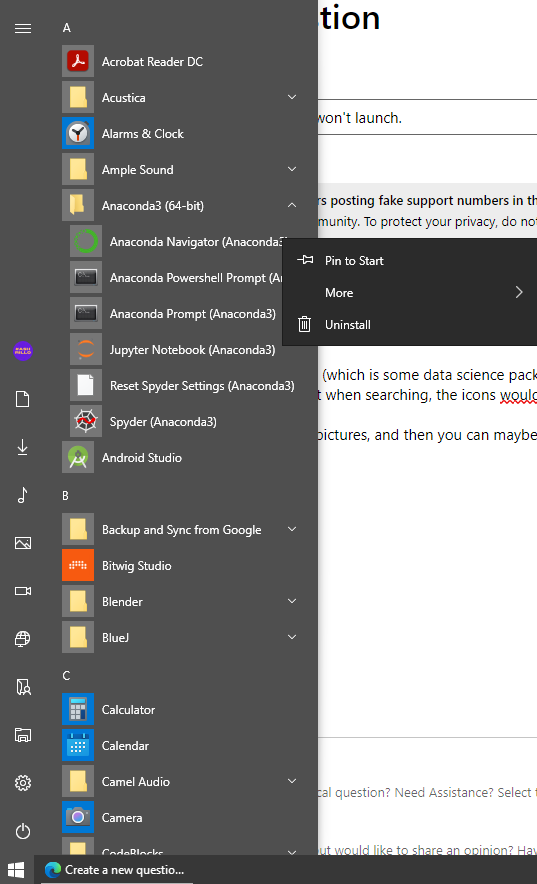
Task: Click the Anaconda Prompt (Anaconda3) label
Action: pos(193,314)
